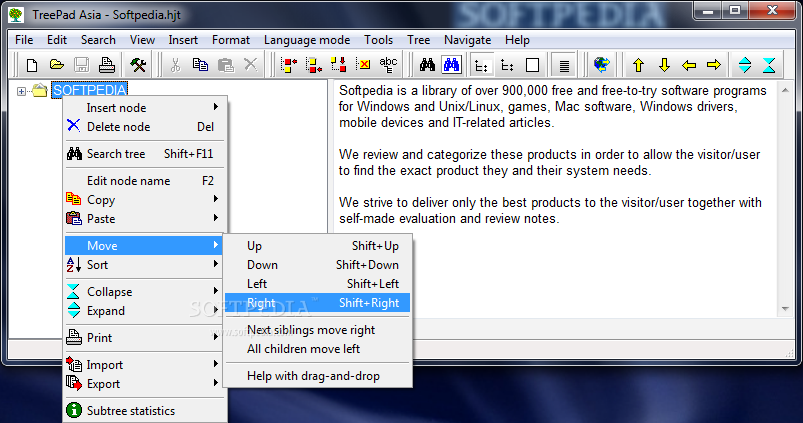Open the Tree menu

418,40
